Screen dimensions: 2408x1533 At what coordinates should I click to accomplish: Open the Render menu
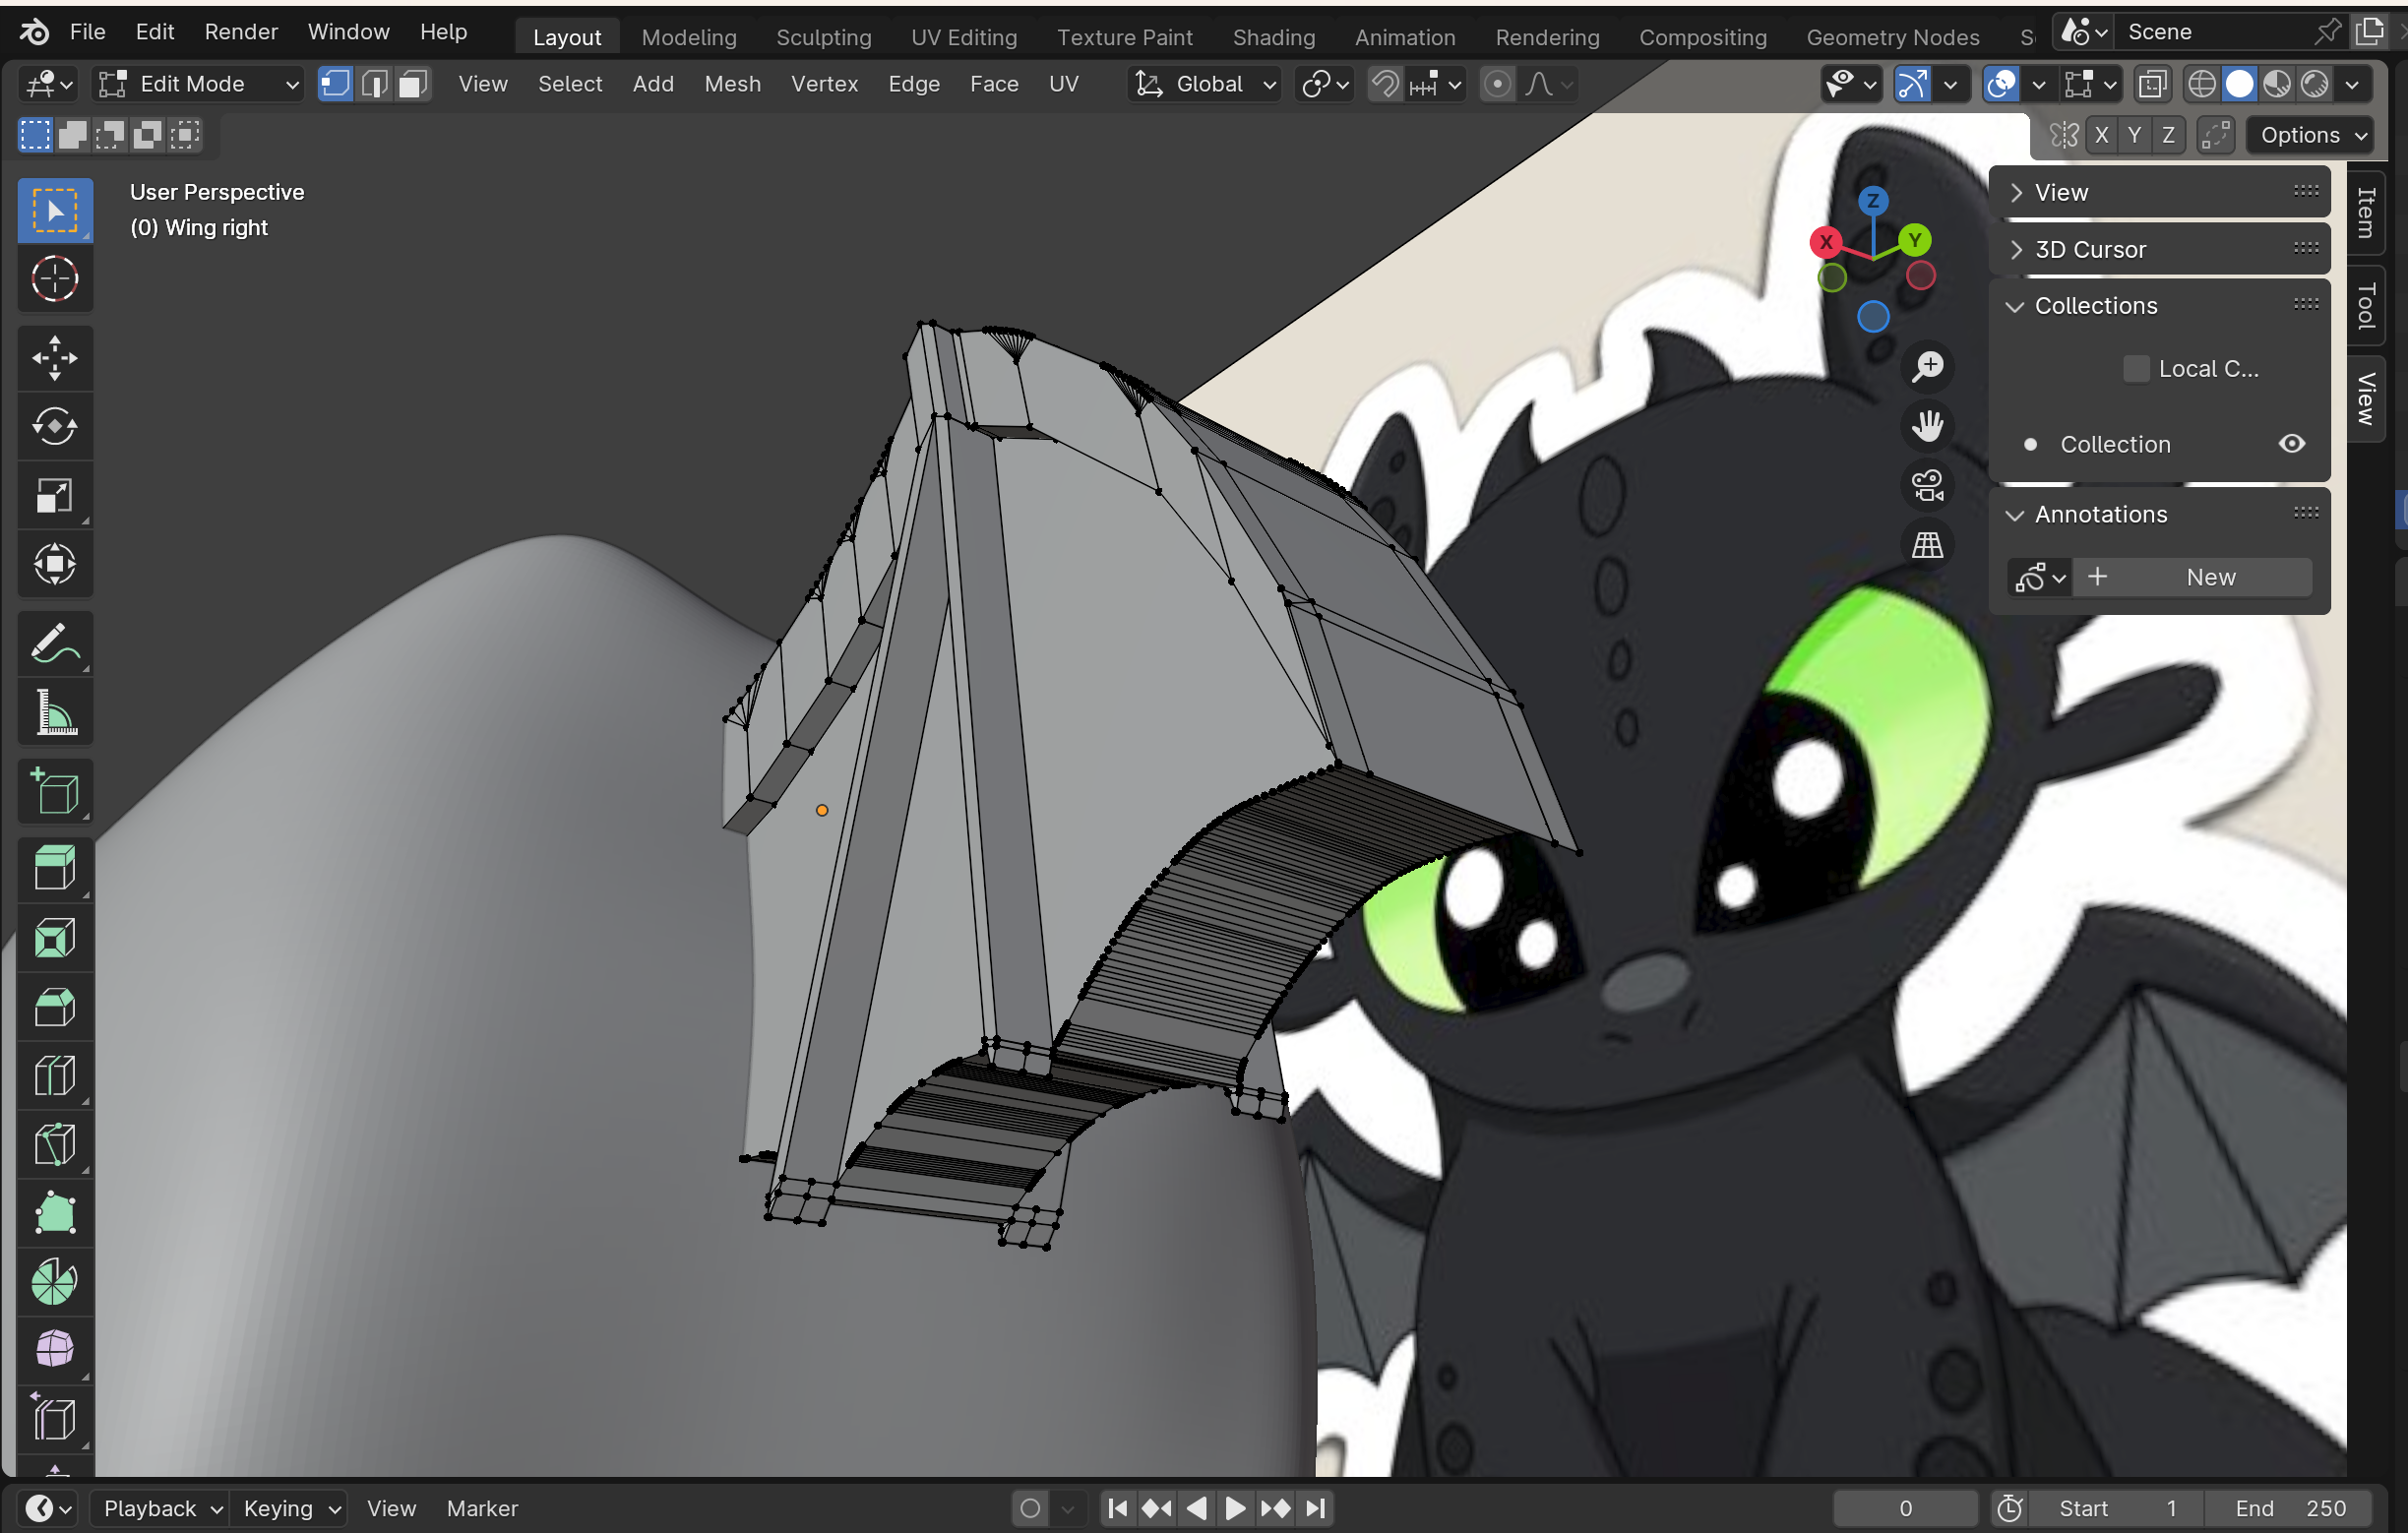[241, 32]
